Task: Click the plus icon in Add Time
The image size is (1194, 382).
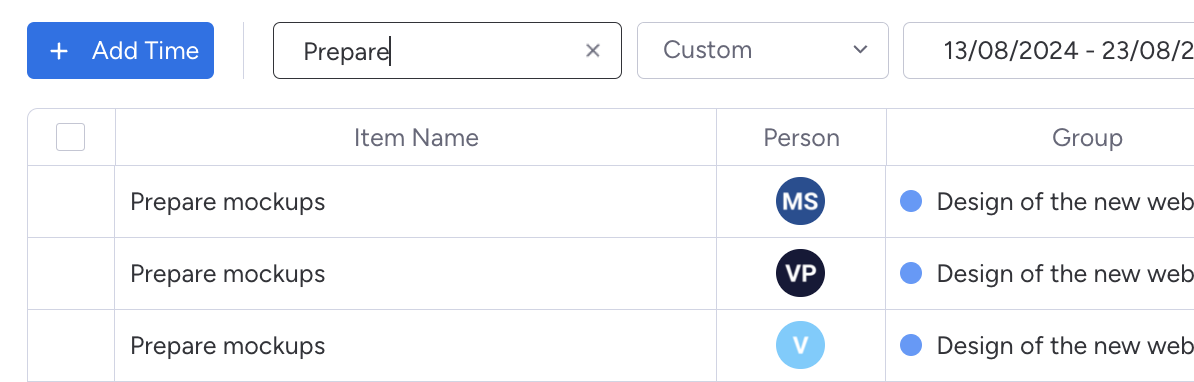Action: 59,51
